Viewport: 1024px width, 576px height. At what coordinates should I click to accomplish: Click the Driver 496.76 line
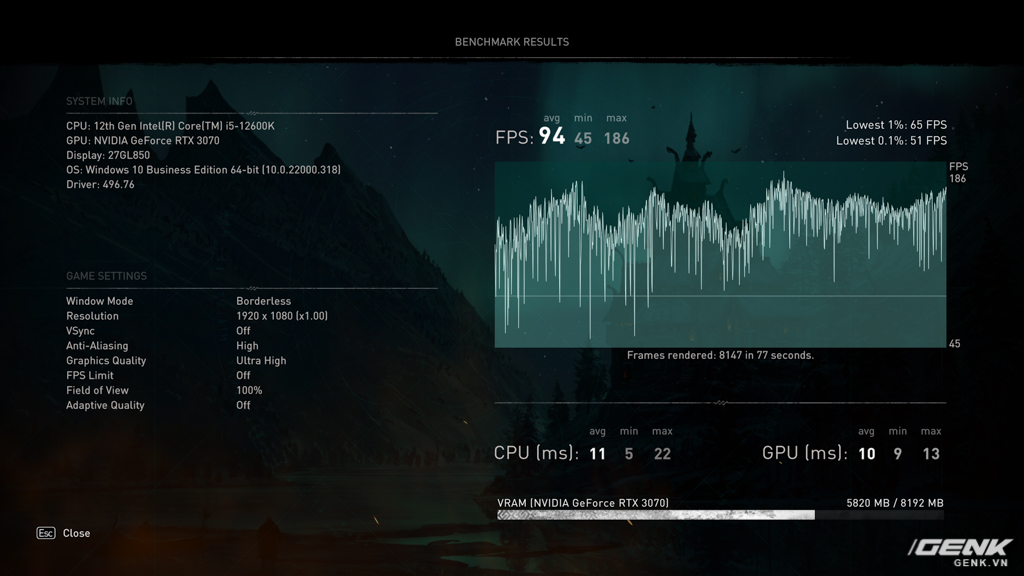point(100,185)
